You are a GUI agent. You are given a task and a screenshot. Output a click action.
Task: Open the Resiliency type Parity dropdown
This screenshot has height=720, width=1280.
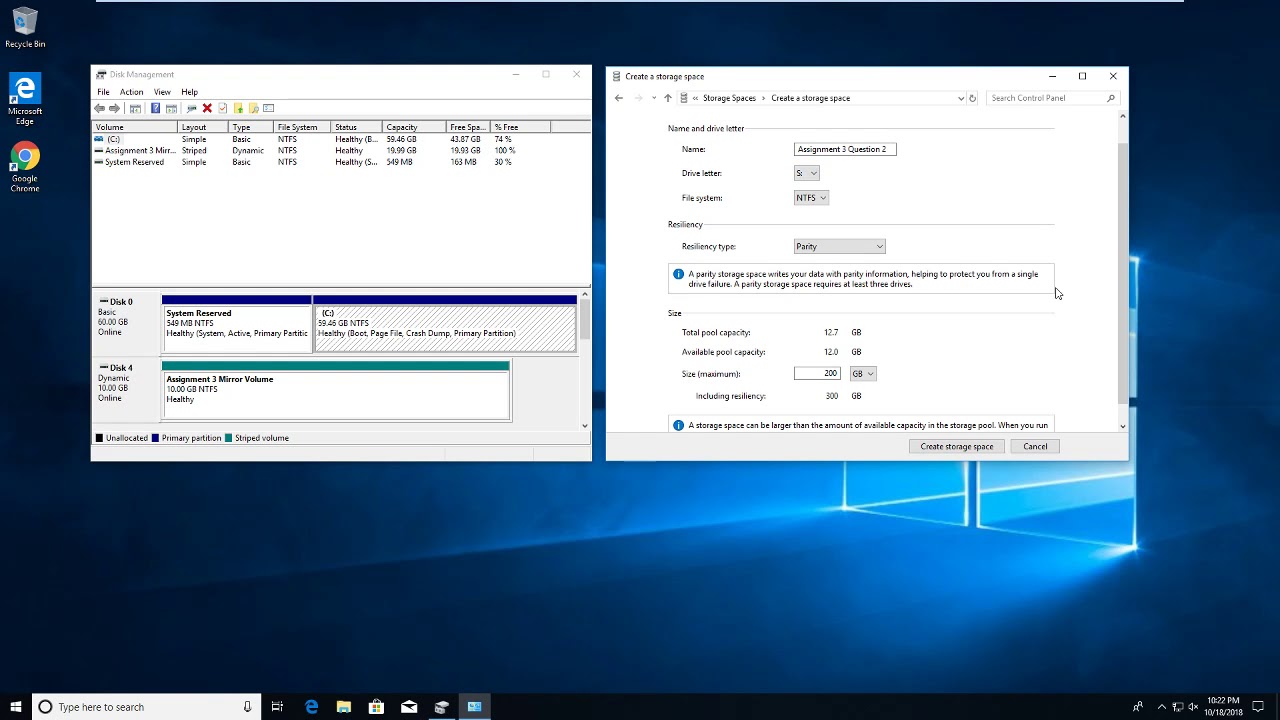tap(840, 246)
